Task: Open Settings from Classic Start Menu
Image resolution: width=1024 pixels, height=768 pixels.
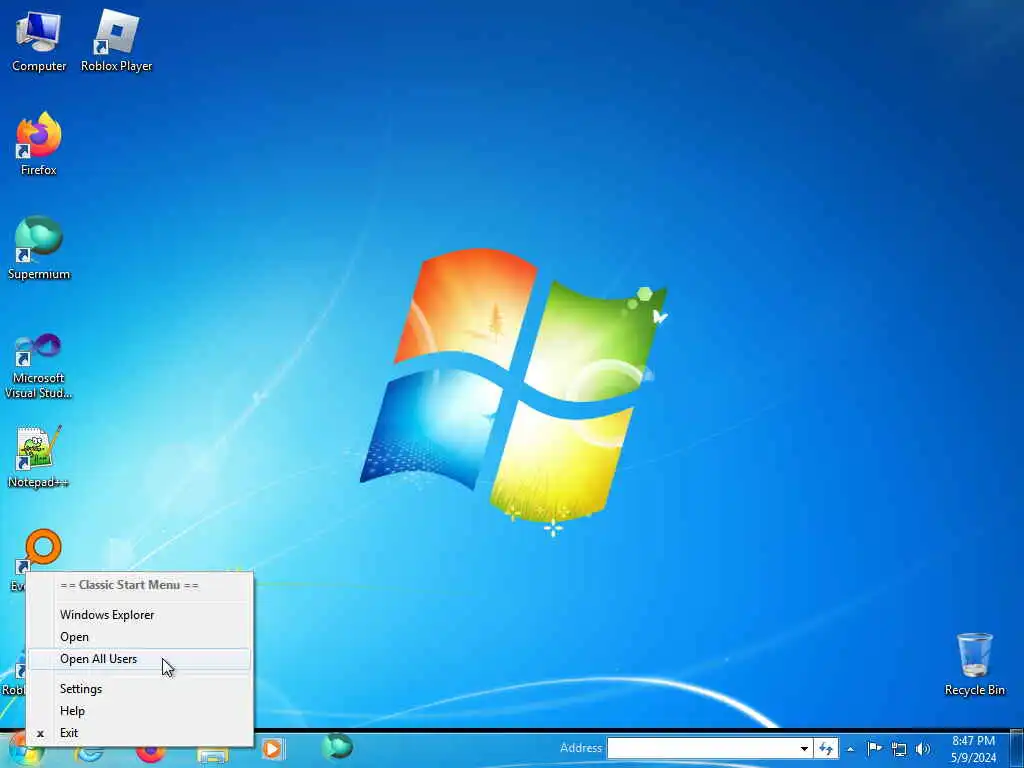Action: click(139, 689)
